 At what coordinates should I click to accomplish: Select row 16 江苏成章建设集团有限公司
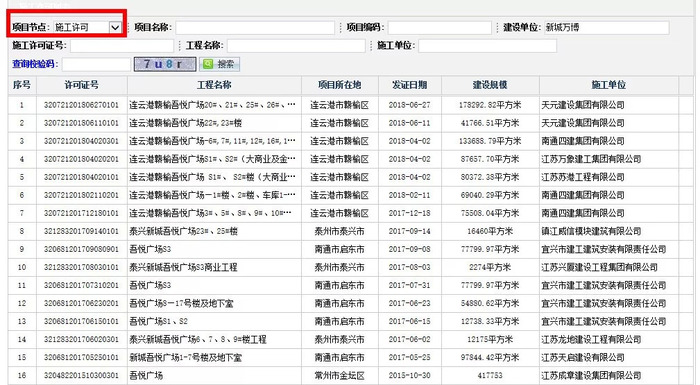(x=591, y=376)
